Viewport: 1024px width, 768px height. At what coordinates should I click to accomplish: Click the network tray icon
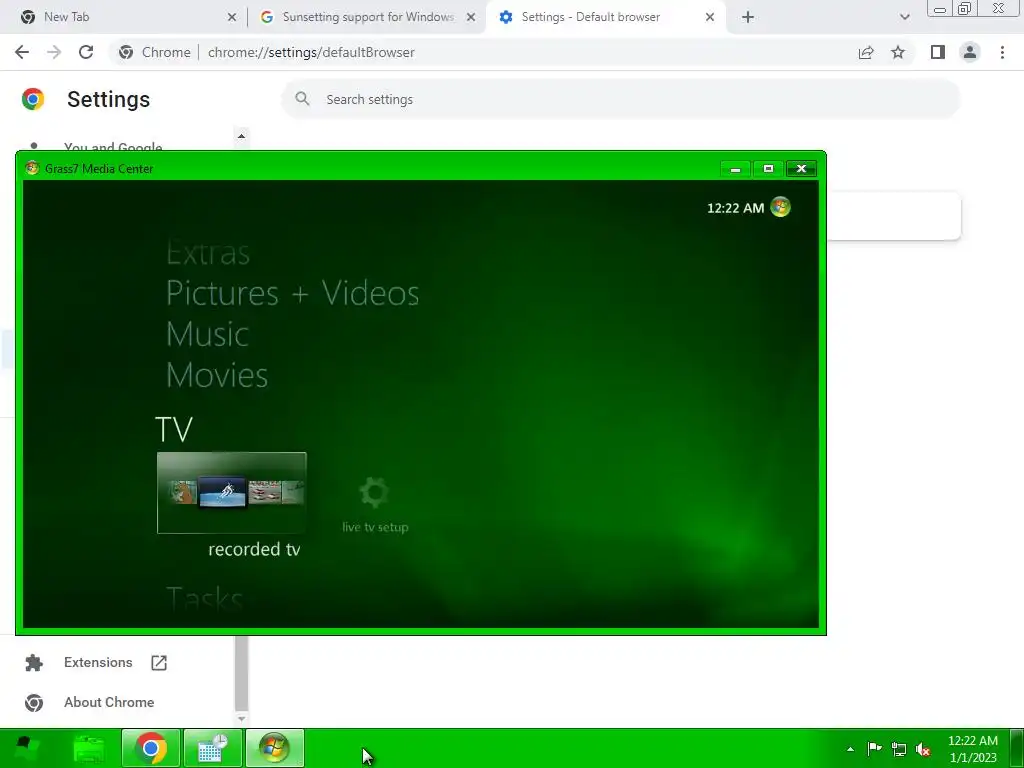coord(899,749)
